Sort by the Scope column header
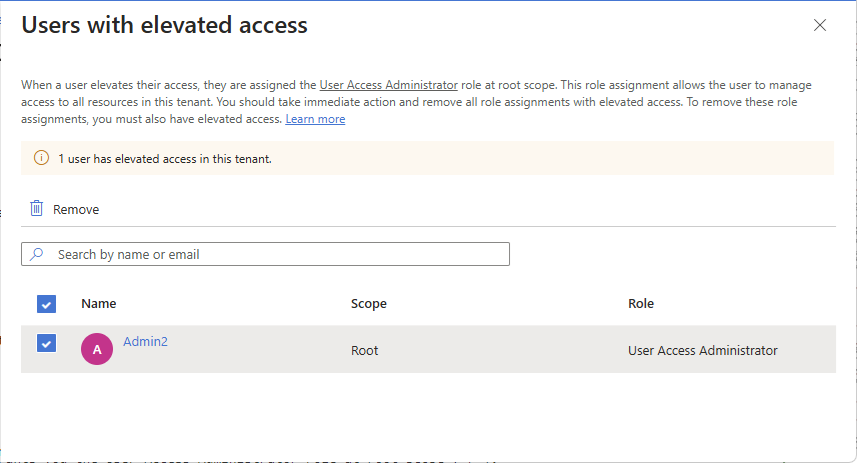 [368, 303]
